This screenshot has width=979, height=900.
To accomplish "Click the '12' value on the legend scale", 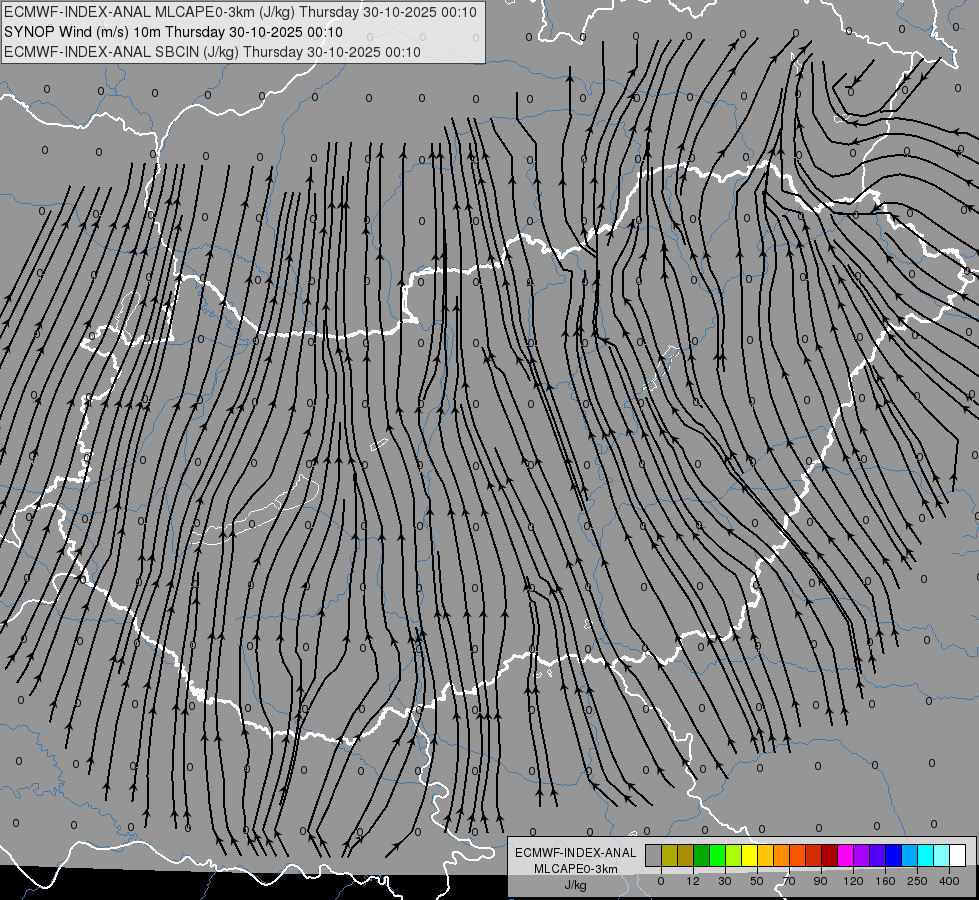I will [x=693, y=881].
